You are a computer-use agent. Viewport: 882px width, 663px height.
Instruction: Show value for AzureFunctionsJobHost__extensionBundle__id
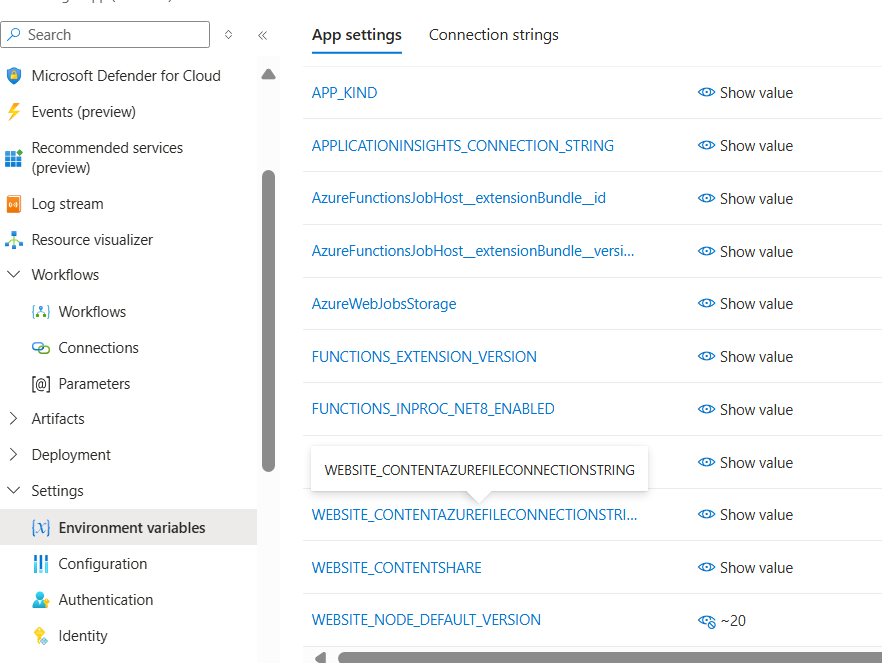tap(745, 199)
